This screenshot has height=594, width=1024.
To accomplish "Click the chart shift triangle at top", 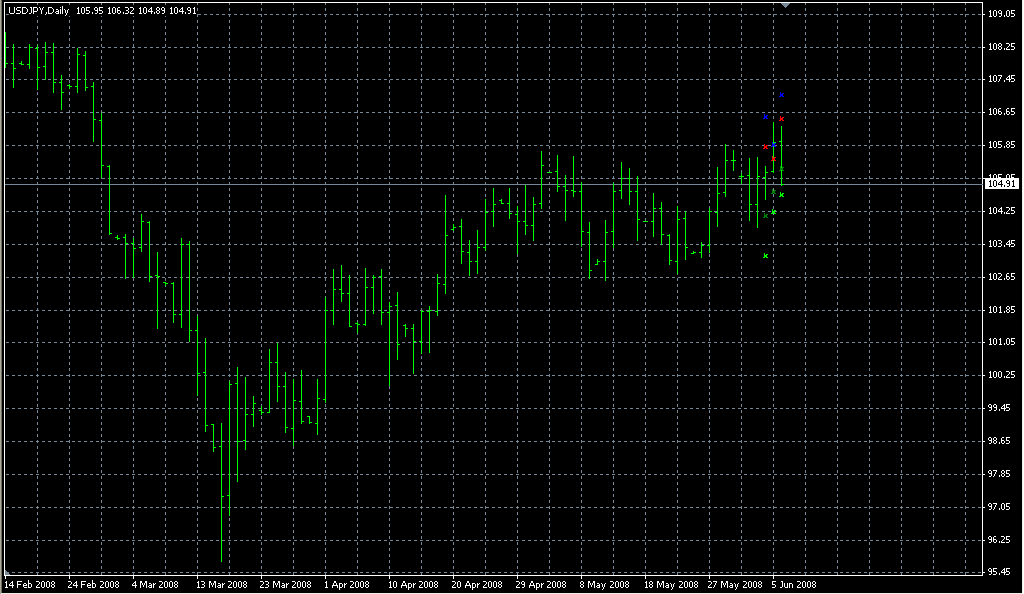I will 786,6.
